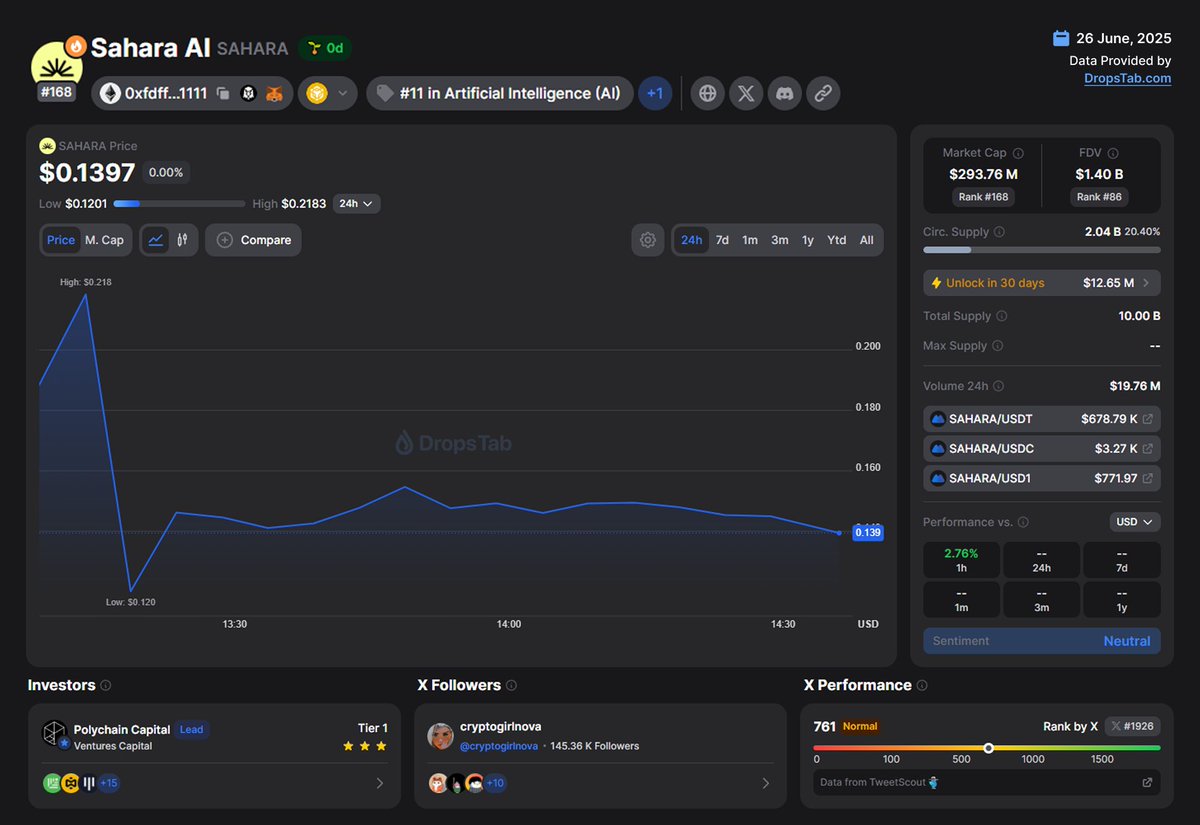Click the X Followers info icon
This screenshot has width=1200, height=825.
pyautogui.click(x=511, y=686)
